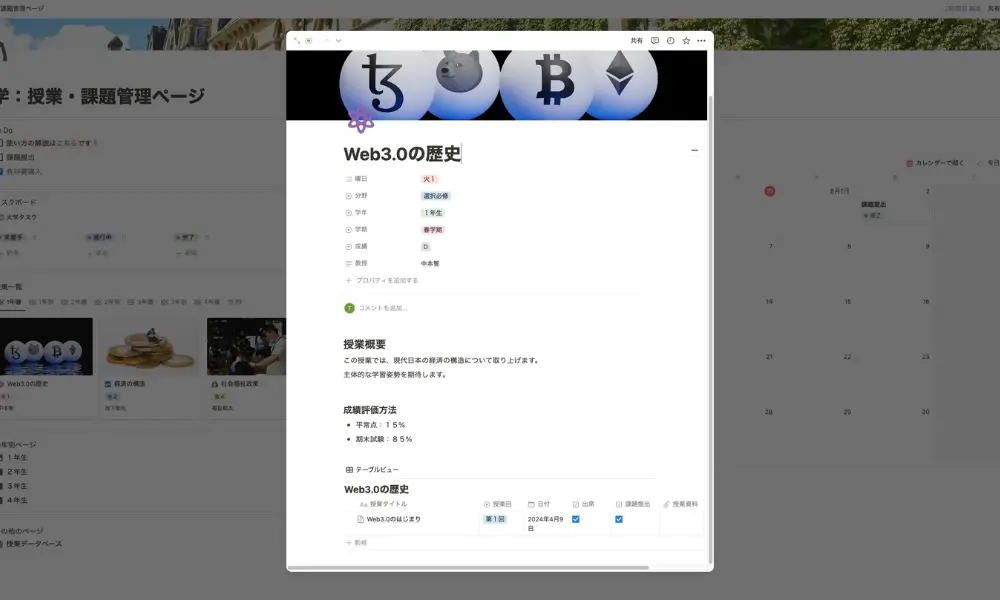This screenshot has width=1000, height=600.
Task: Click the page icon beside Web3.0のはじまり
Action: [360, 520]
